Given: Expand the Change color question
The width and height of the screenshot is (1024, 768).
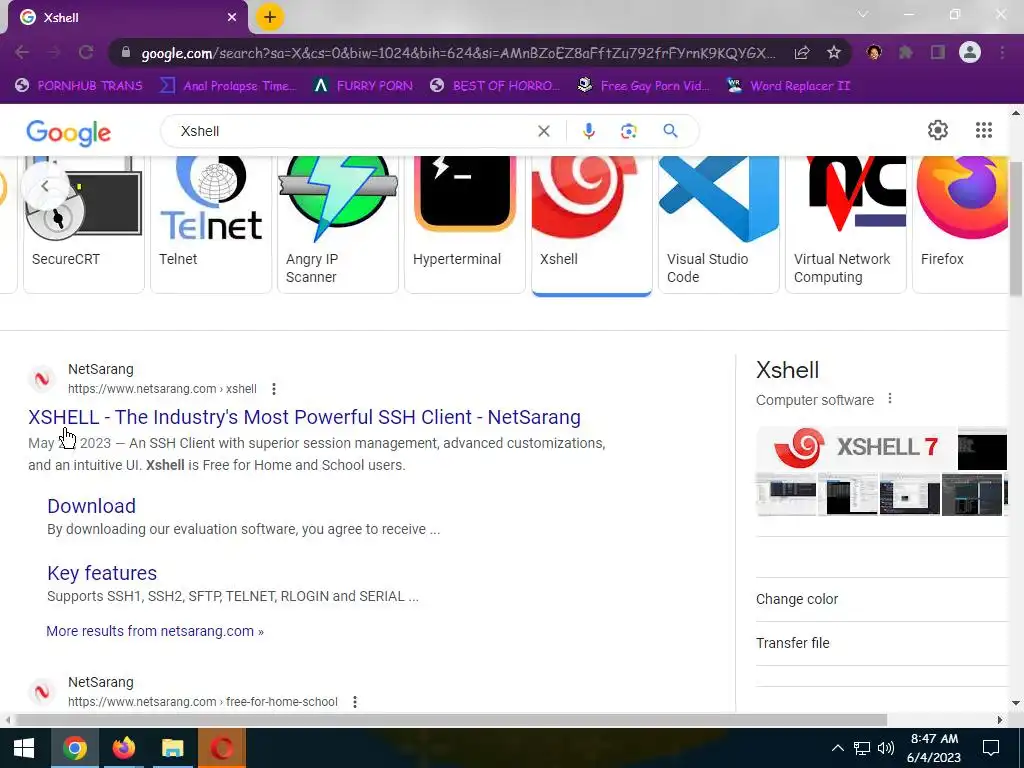Looking at the screenshot, I should point(882,599).
